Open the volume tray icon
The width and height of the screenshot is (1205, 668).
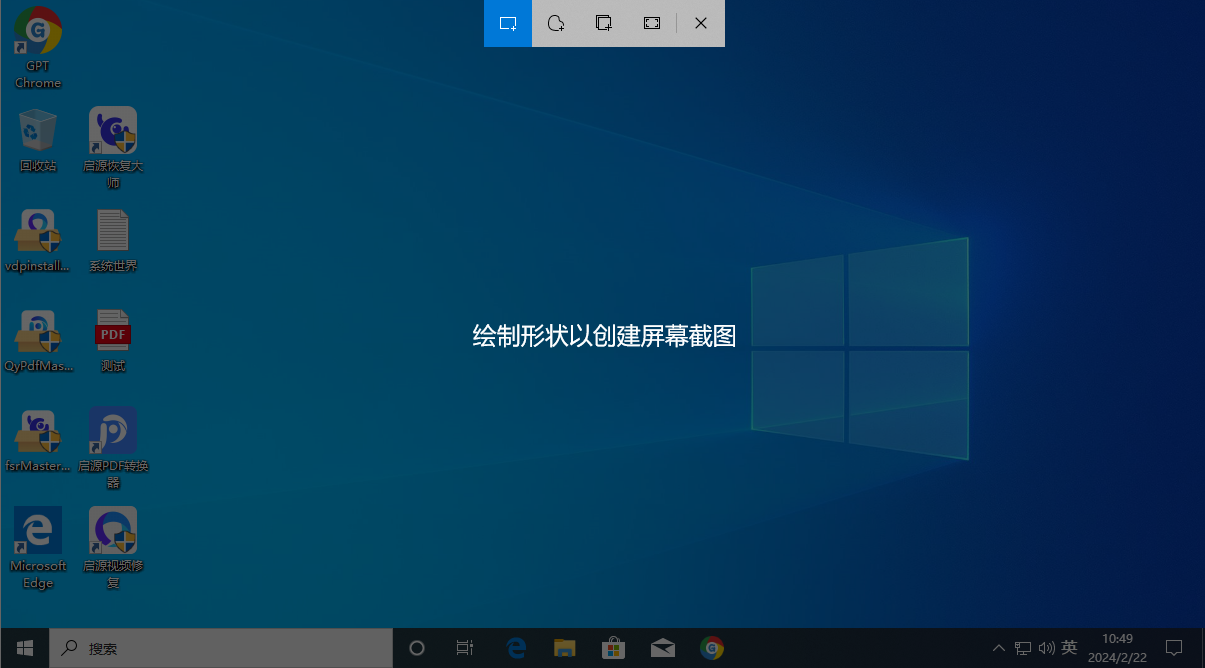click(1046, 648)
